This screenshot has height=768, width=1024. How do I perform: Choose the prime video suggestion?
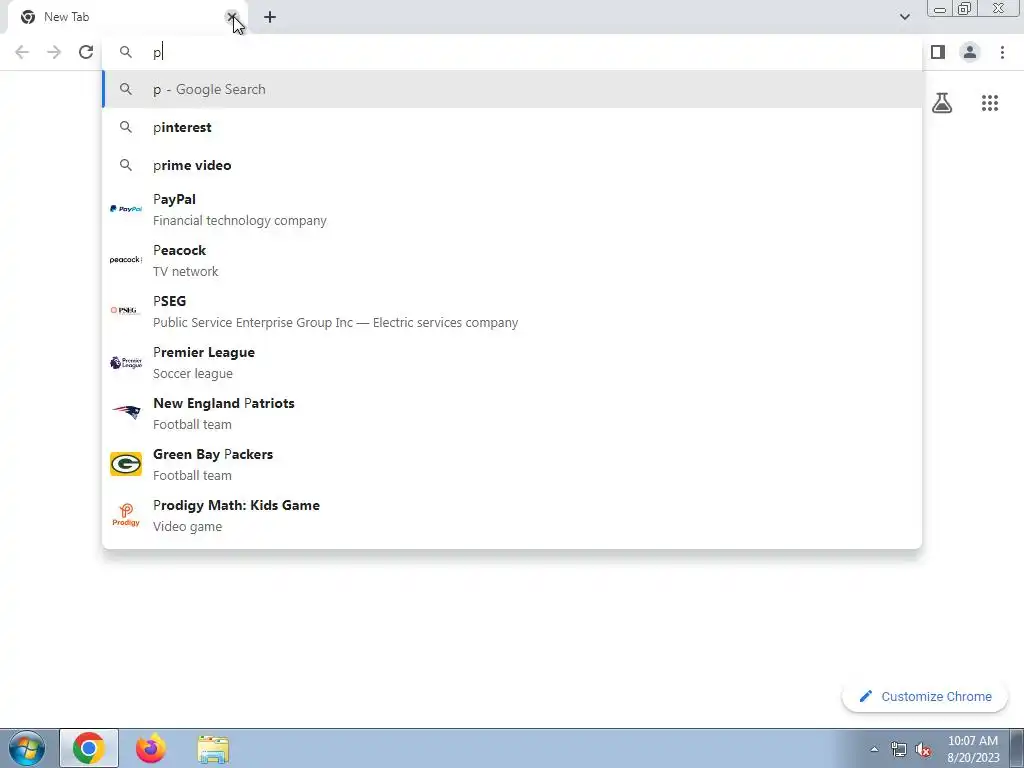click(512, 165)
